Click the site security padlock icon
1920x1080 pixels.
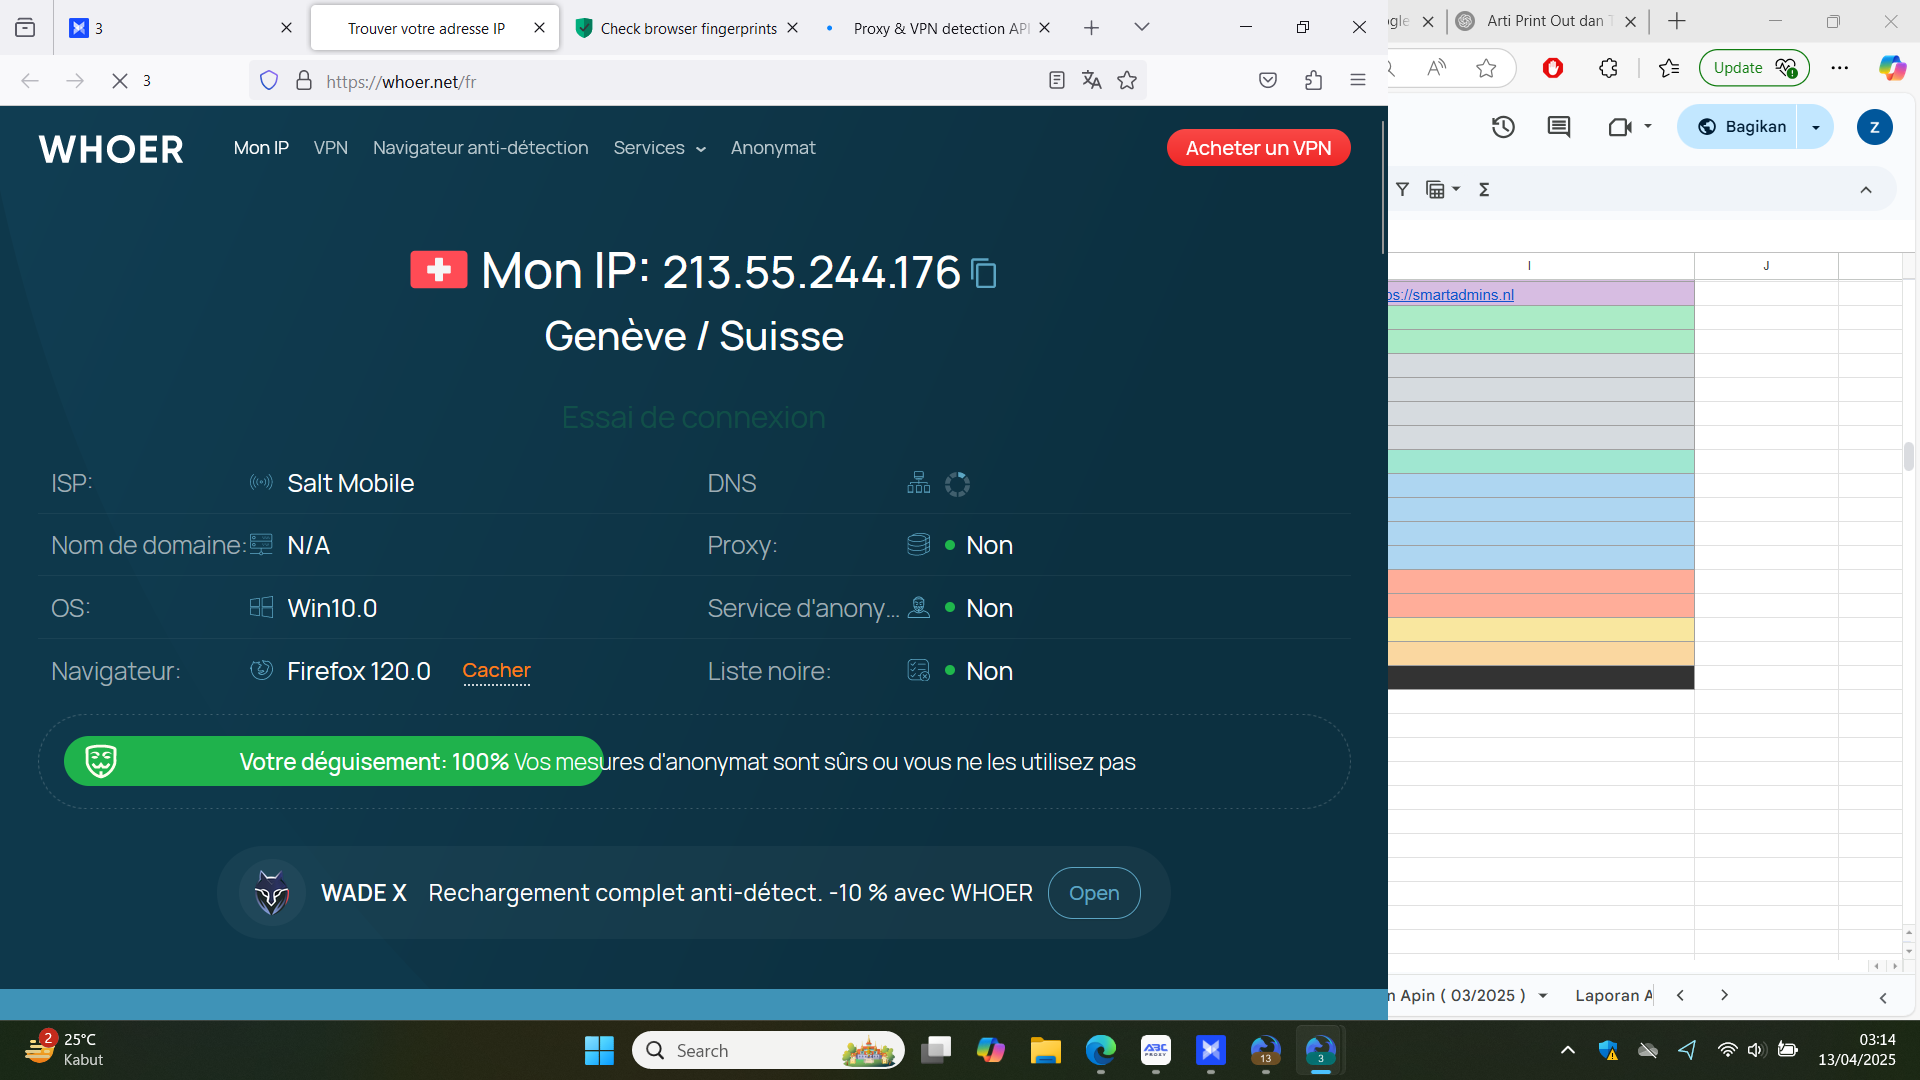(x=304, y=81)
